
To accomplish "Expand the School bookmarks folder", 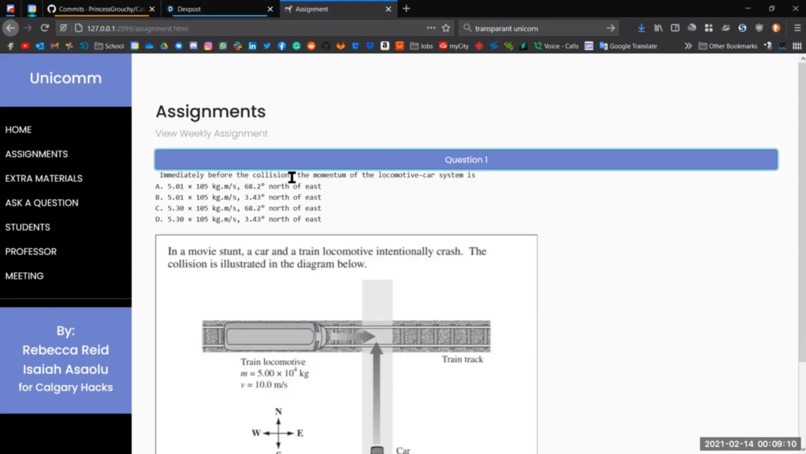I will coord(109,46).
